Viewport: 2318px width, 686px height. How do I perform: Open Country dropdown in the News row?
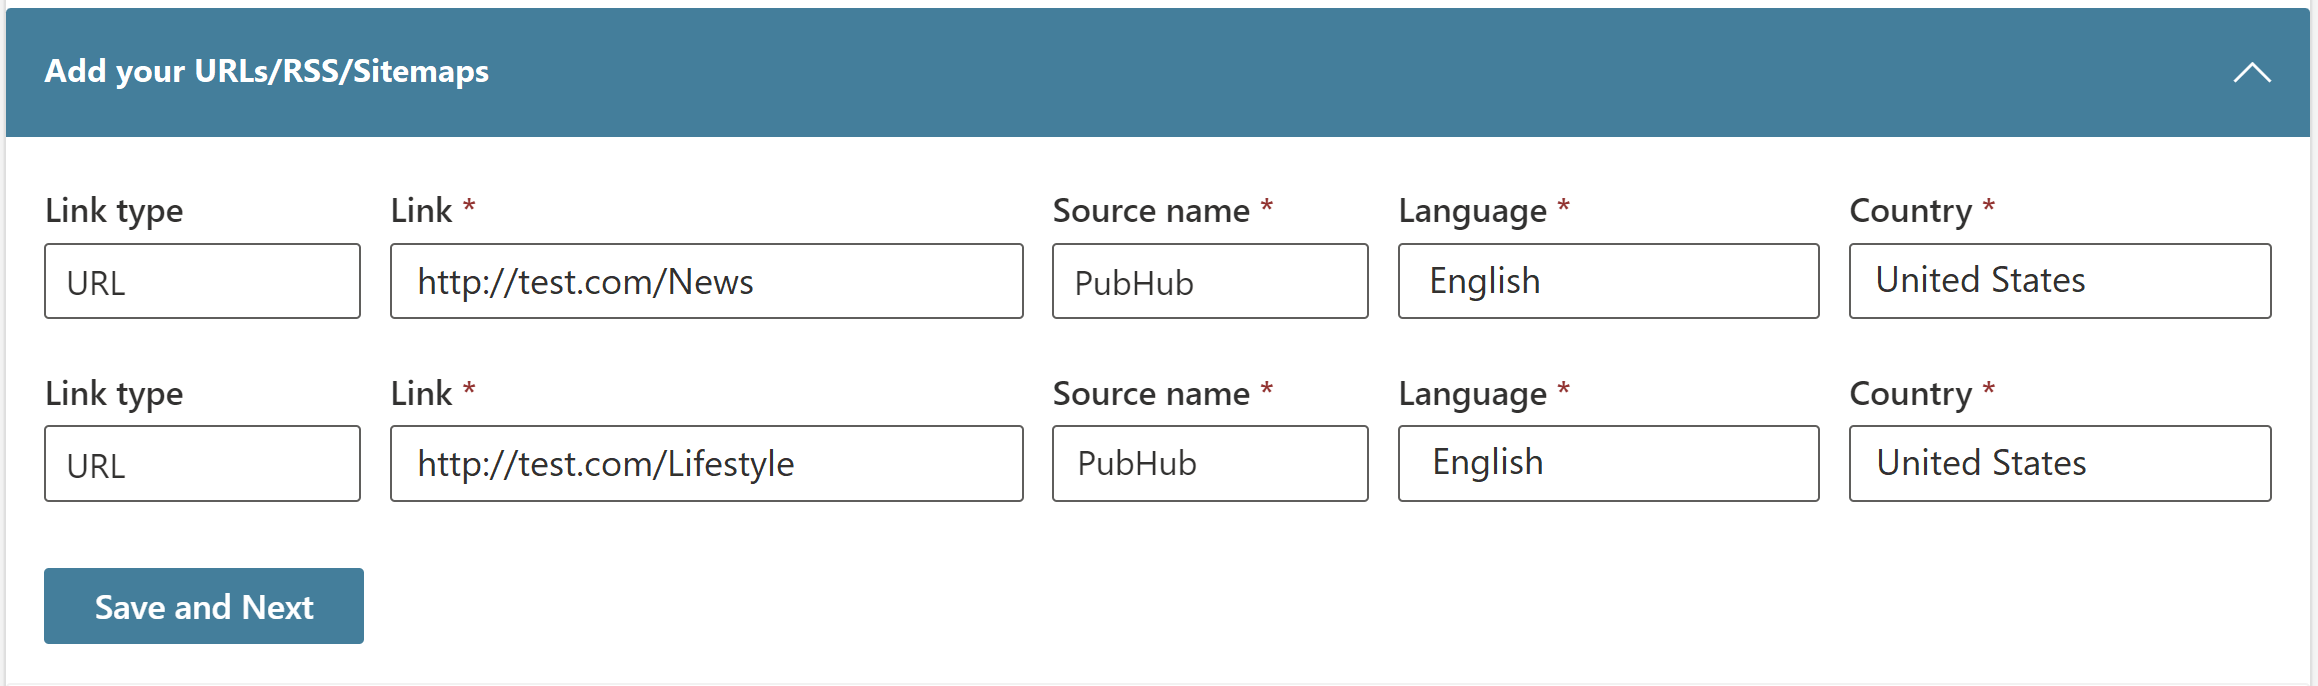point(2060,281)
